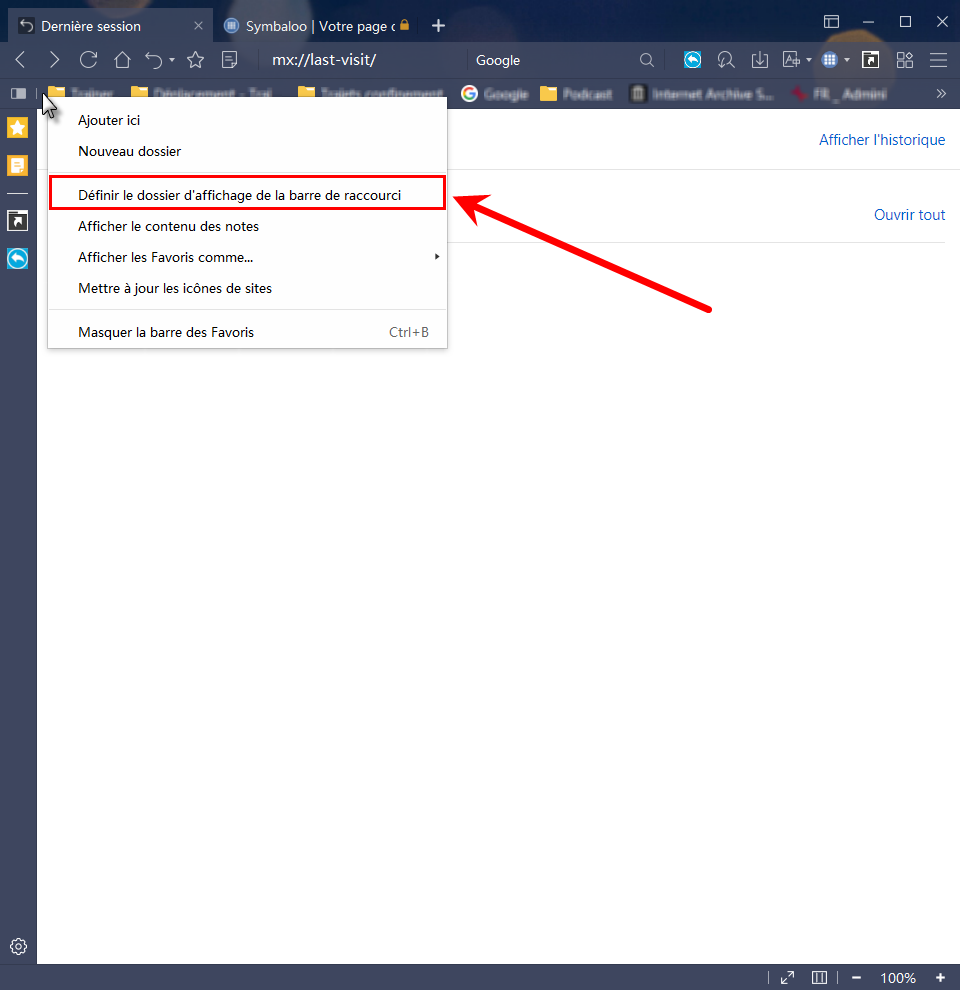960x990 pixels.
Task: Click the undo closed tab icon
Action: click(153, 60)
